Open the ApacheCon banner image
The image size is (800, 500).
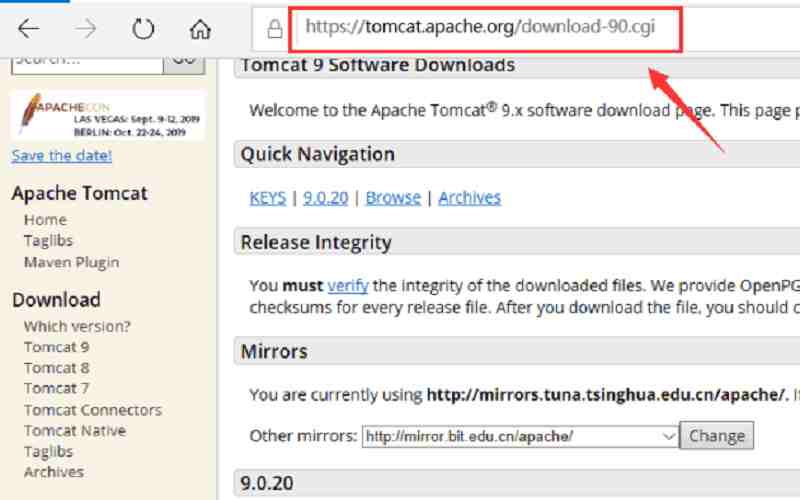(x=108, y=116)
